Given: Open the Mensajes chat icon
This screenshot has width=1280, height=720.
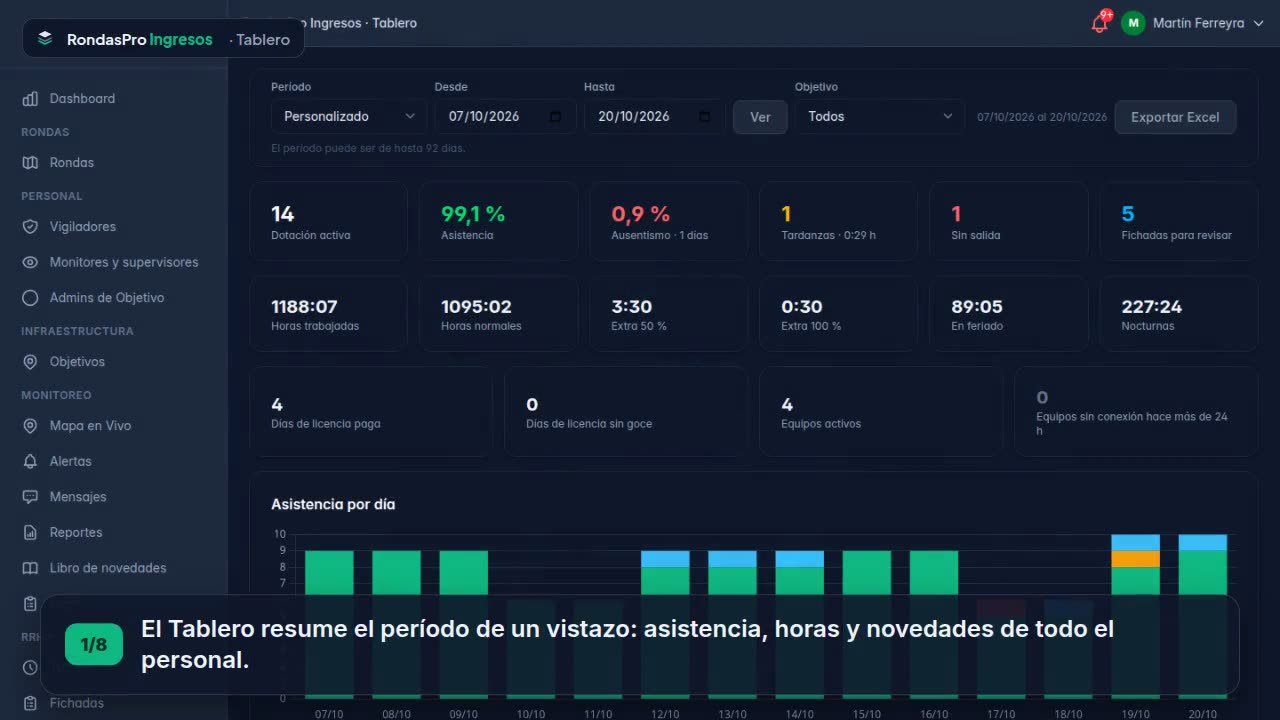Looking at the screenshot, I should click(30, 497).
